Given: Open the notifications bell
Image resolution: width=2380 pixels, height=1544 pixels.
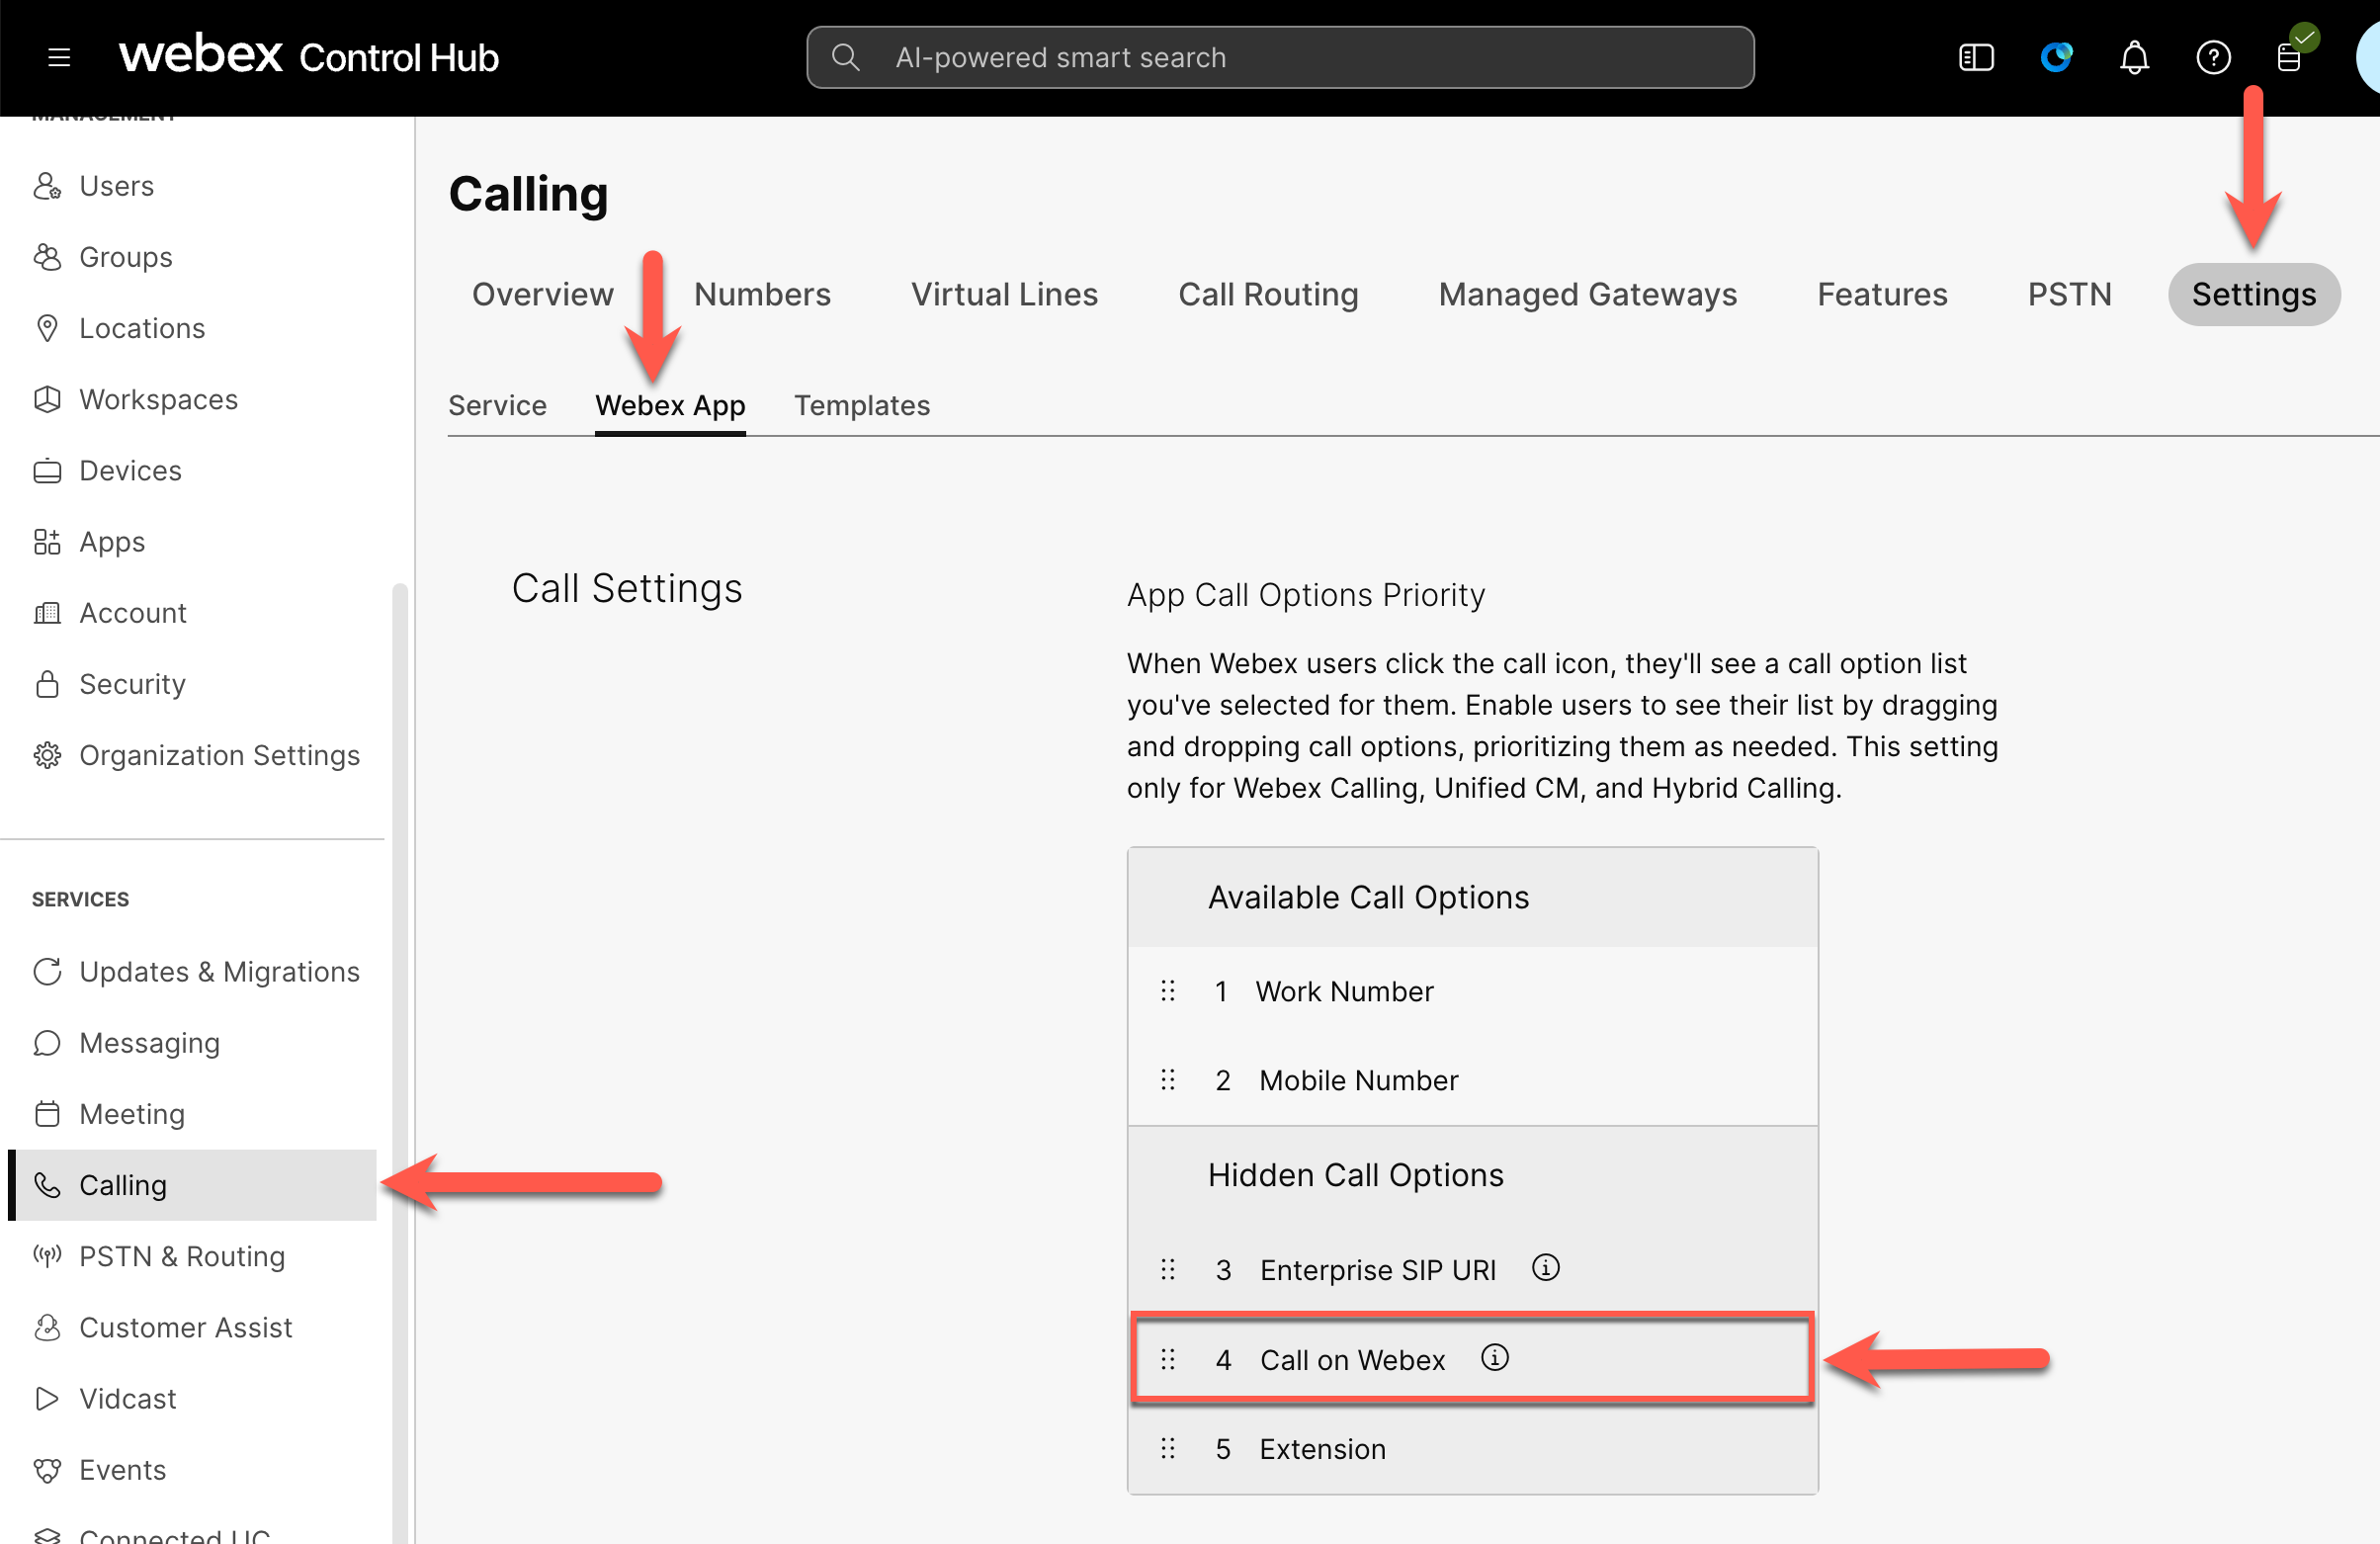Looking at the screenshot, I should [2135, 57].
